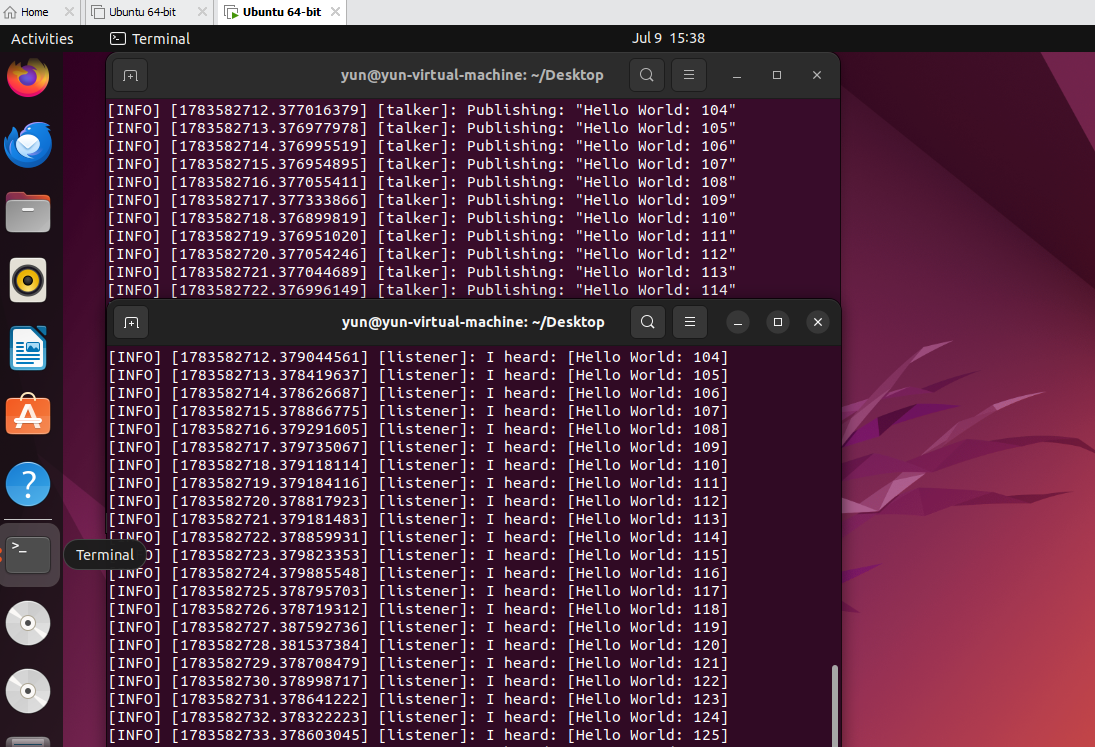
Task: Minimize the listener terminal window
Action: (x=737, y=322)
